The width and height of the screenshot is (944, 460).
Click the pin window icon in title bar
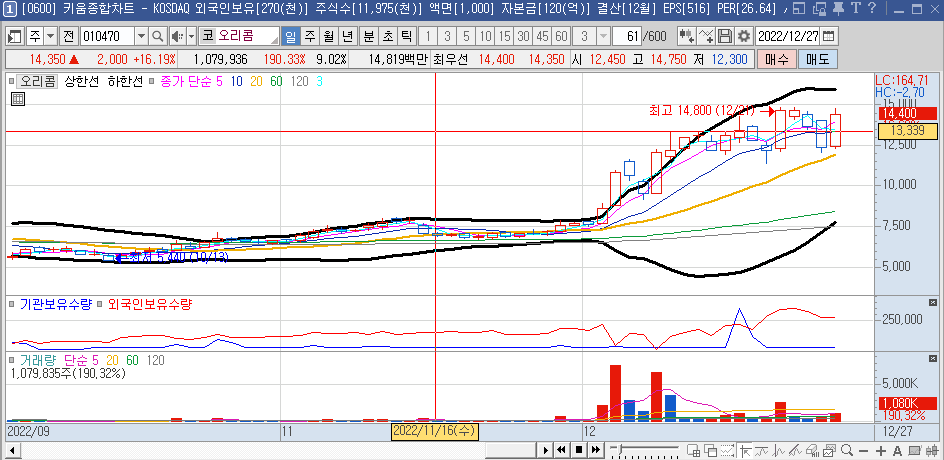(838, 8)
